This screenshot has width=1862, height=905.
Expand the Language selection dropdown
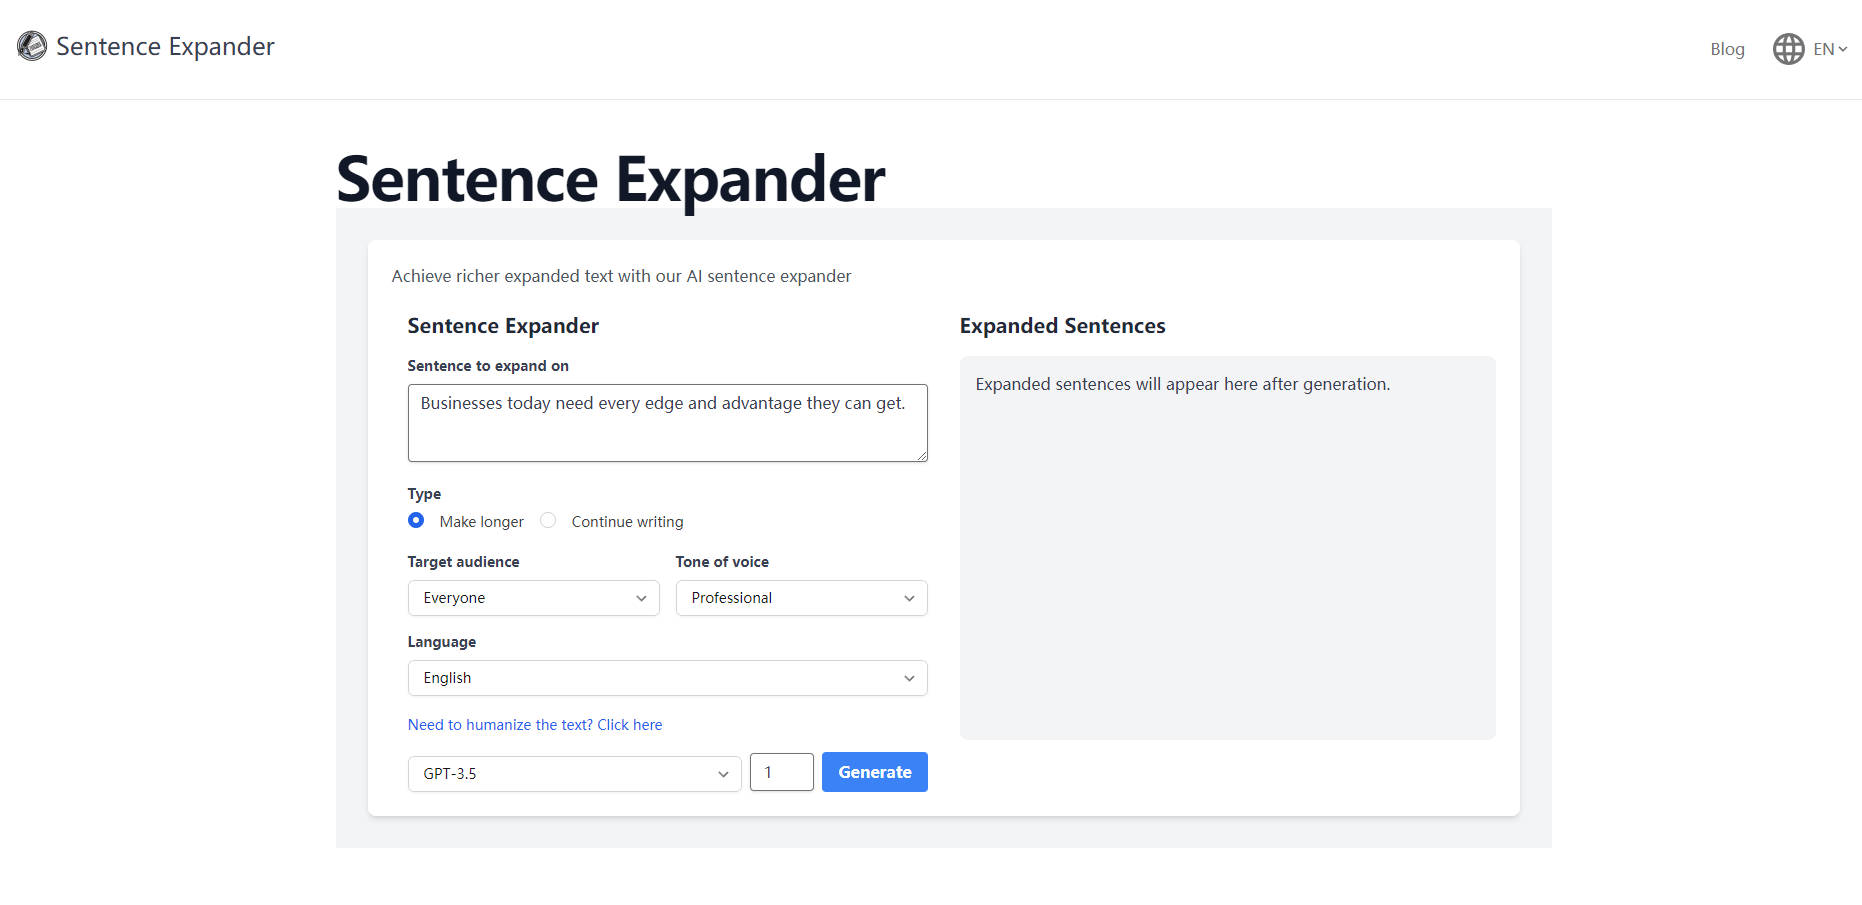[667, 677]
